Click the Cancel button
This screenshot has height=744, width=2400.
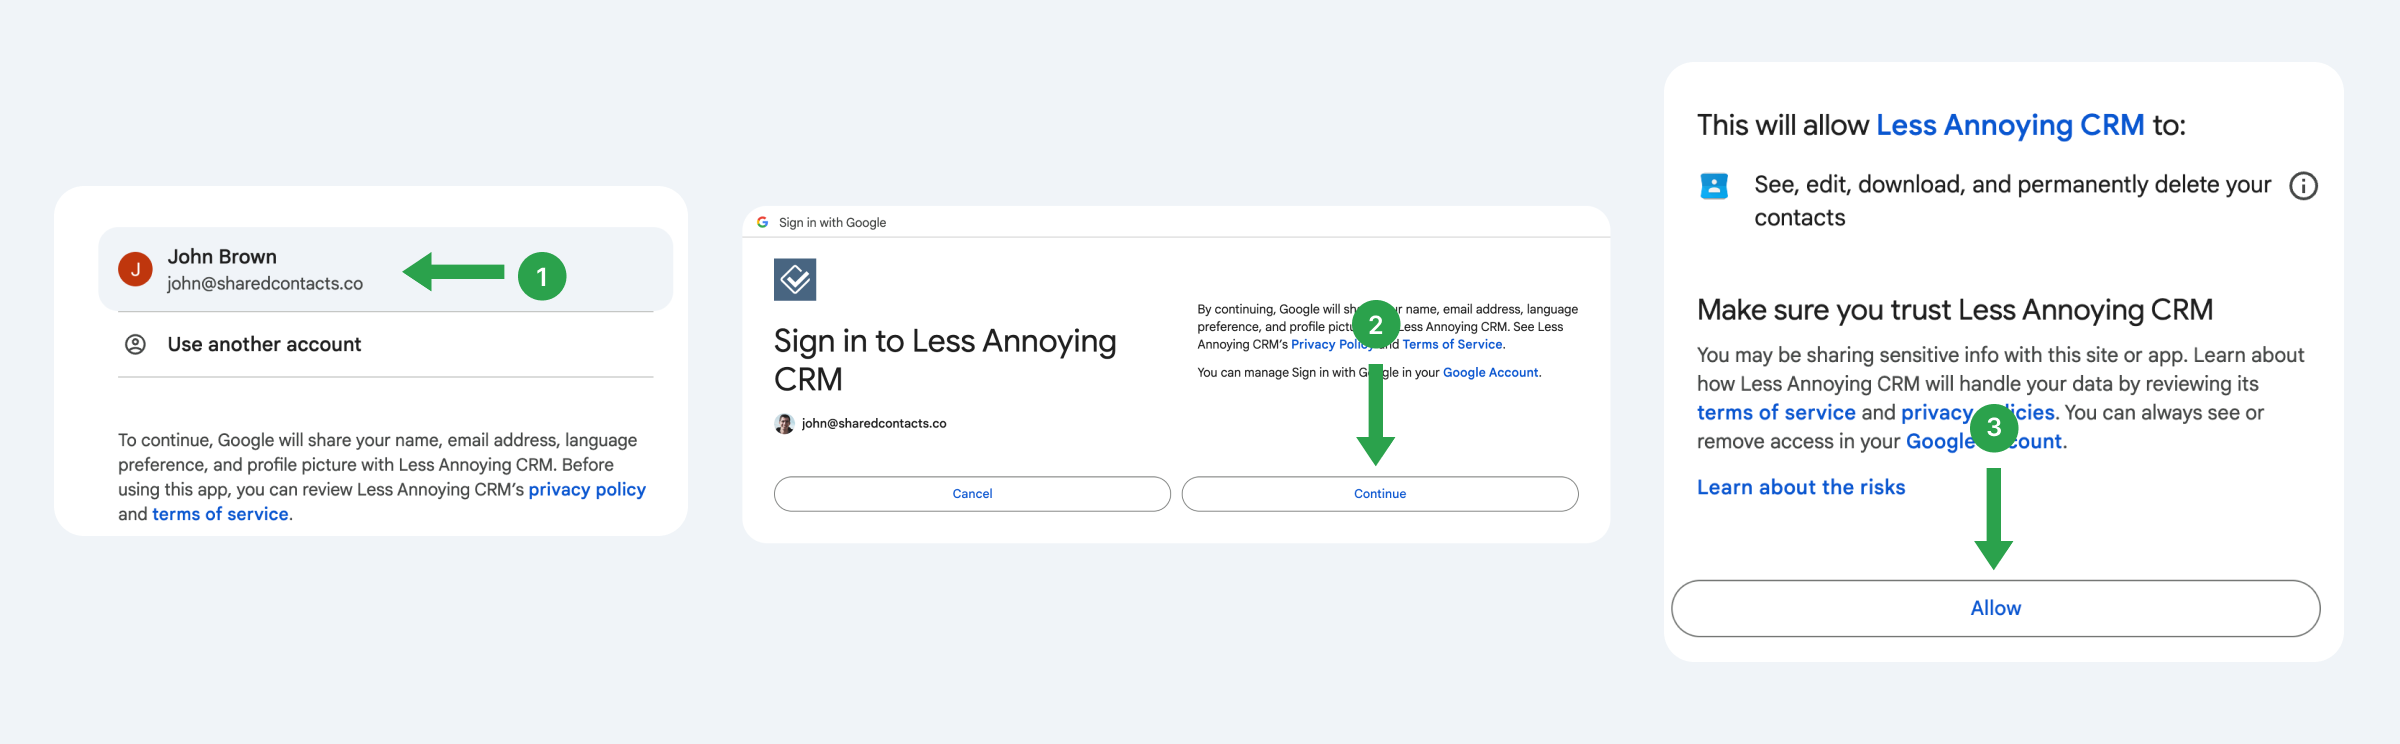[x=972, y=494]
